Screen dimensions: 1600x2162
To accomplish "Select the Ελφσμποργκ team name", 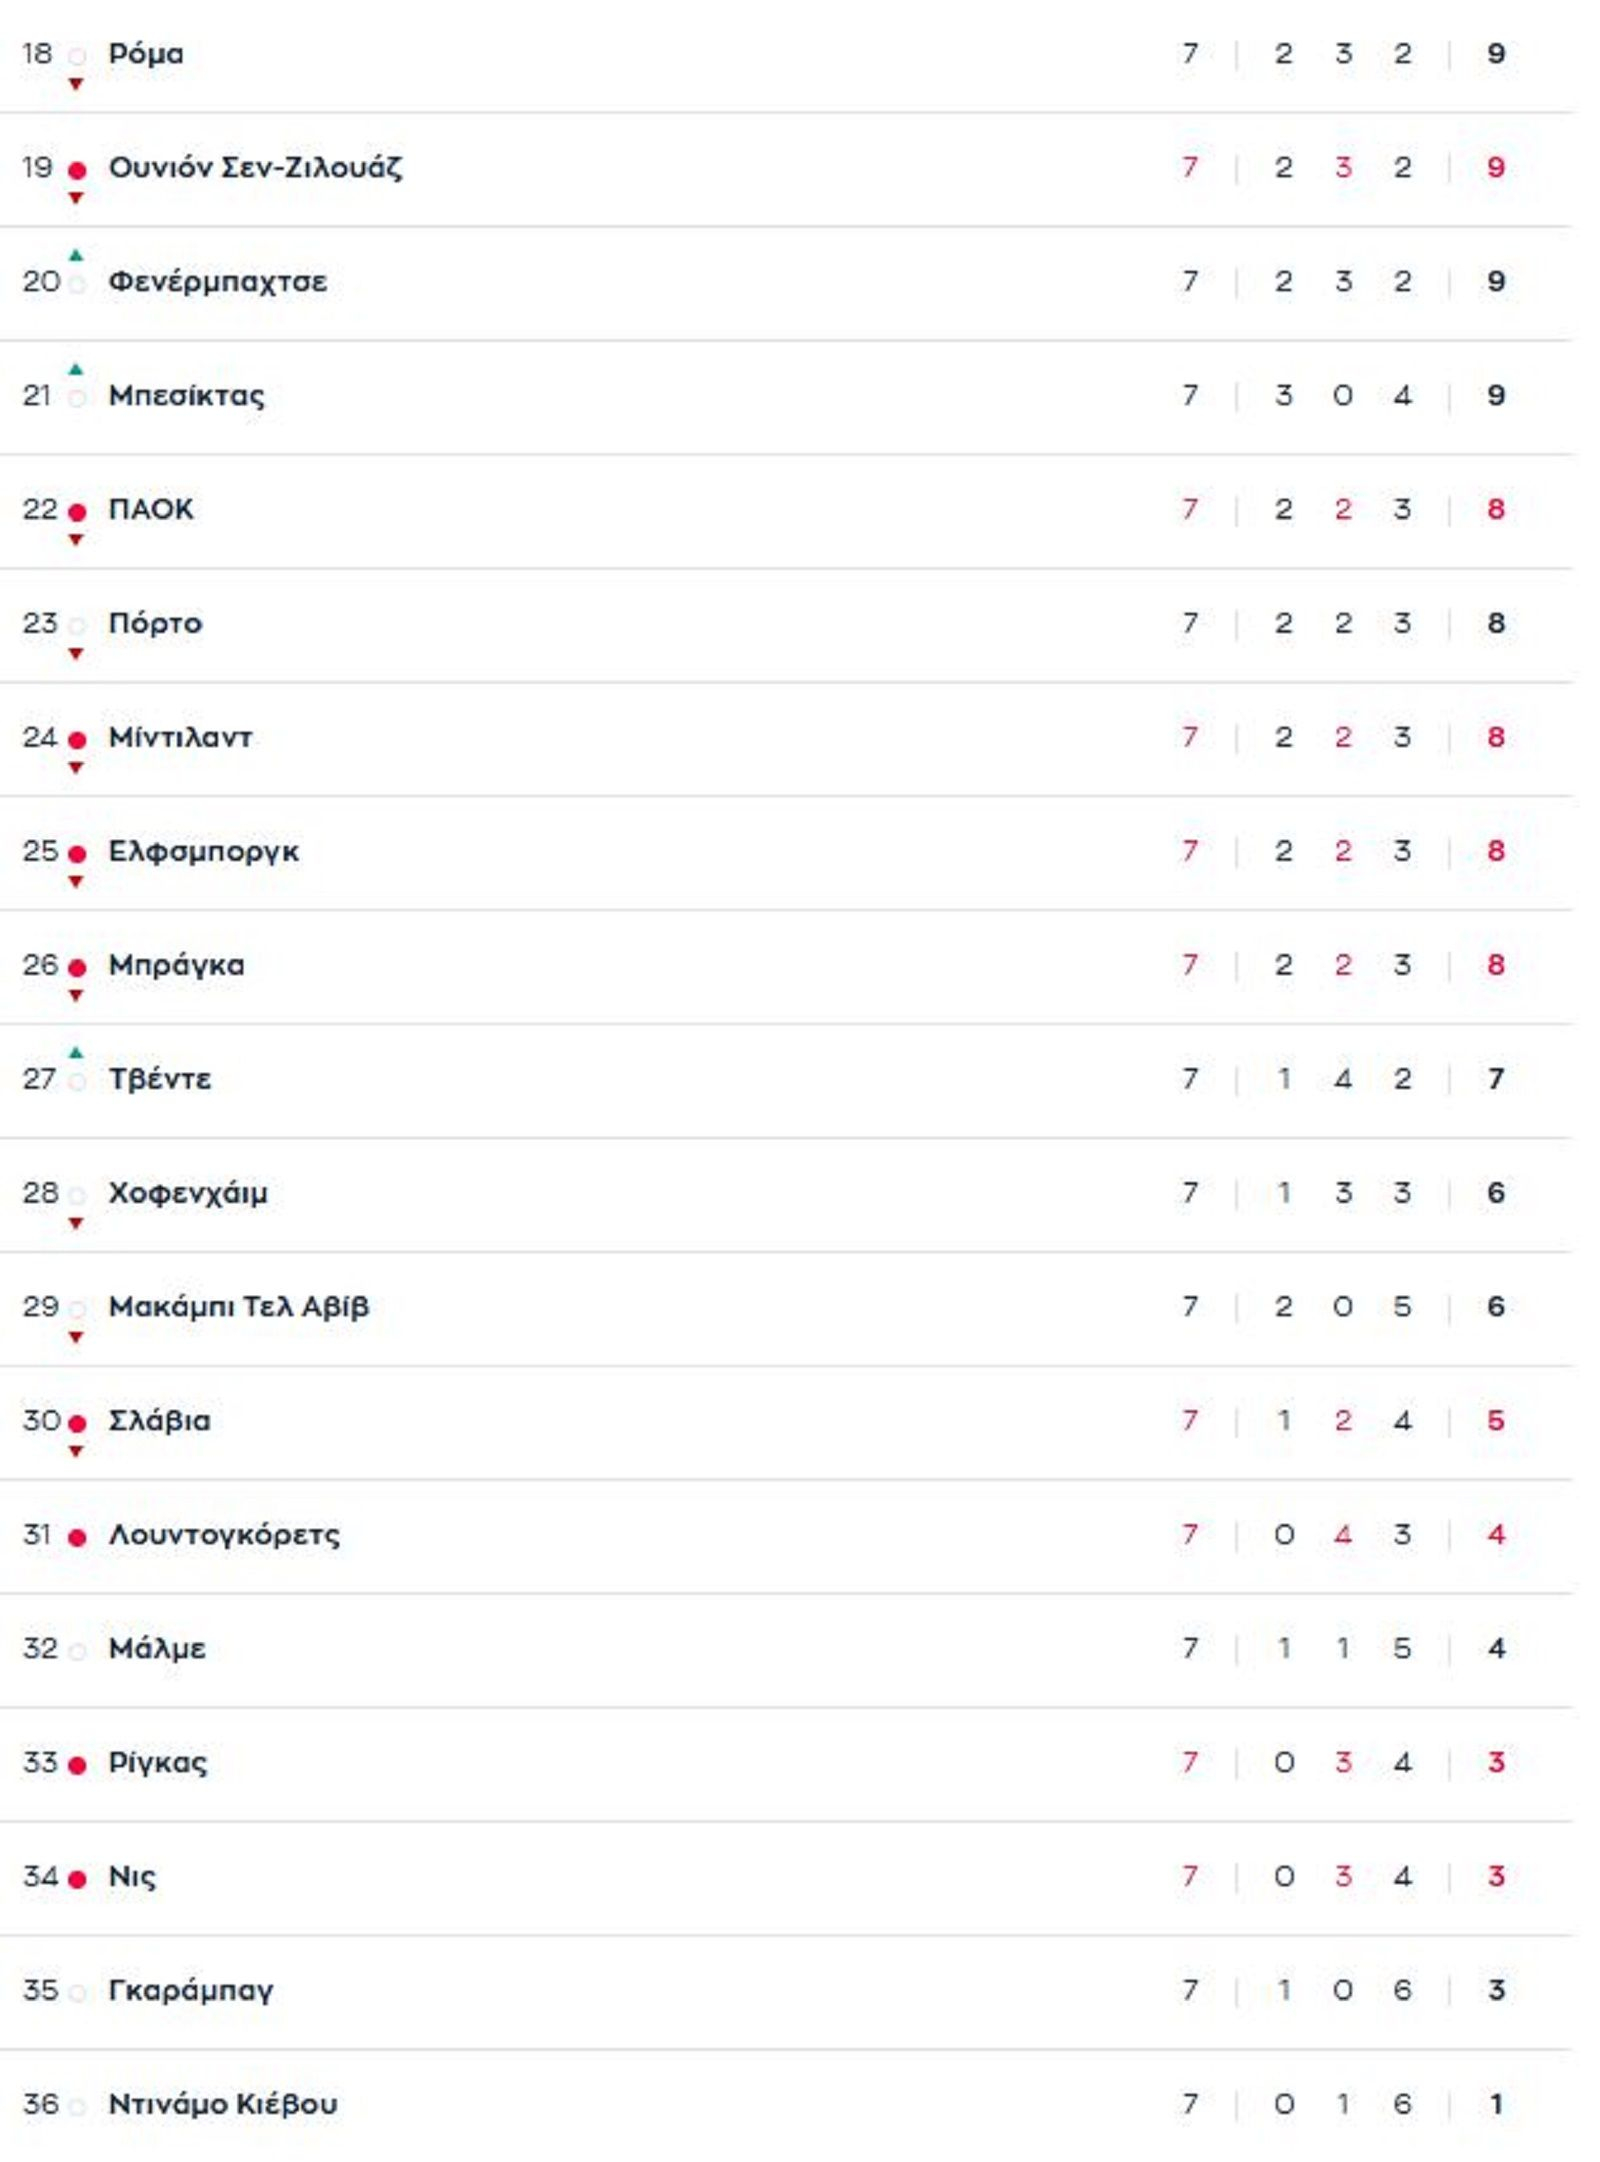I will click(x=203, y=852).
